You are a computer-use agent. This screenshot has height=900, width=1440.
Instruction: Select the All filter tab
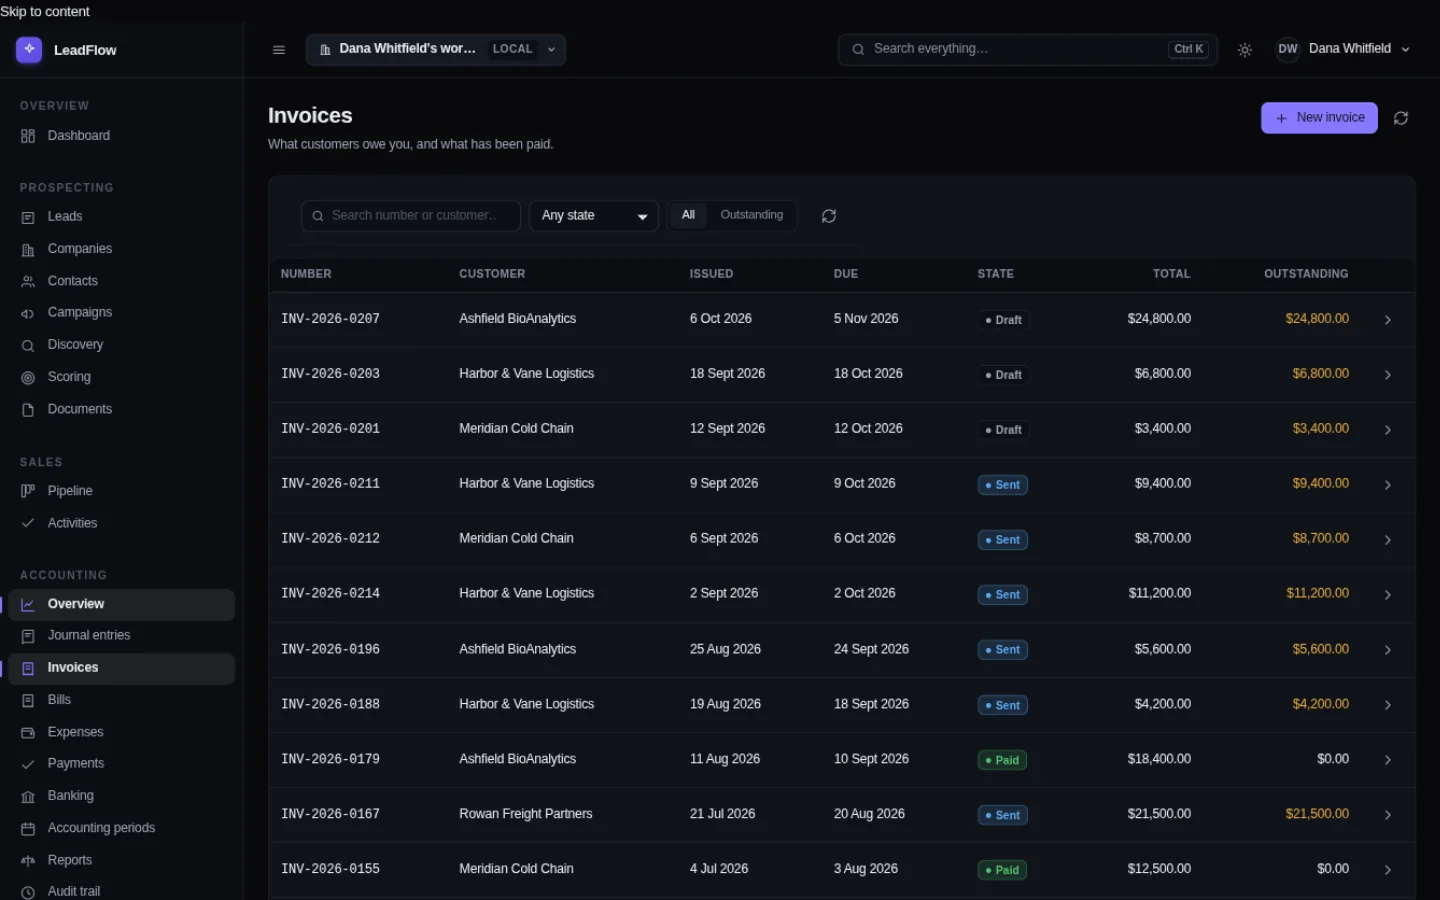[688, 215]
